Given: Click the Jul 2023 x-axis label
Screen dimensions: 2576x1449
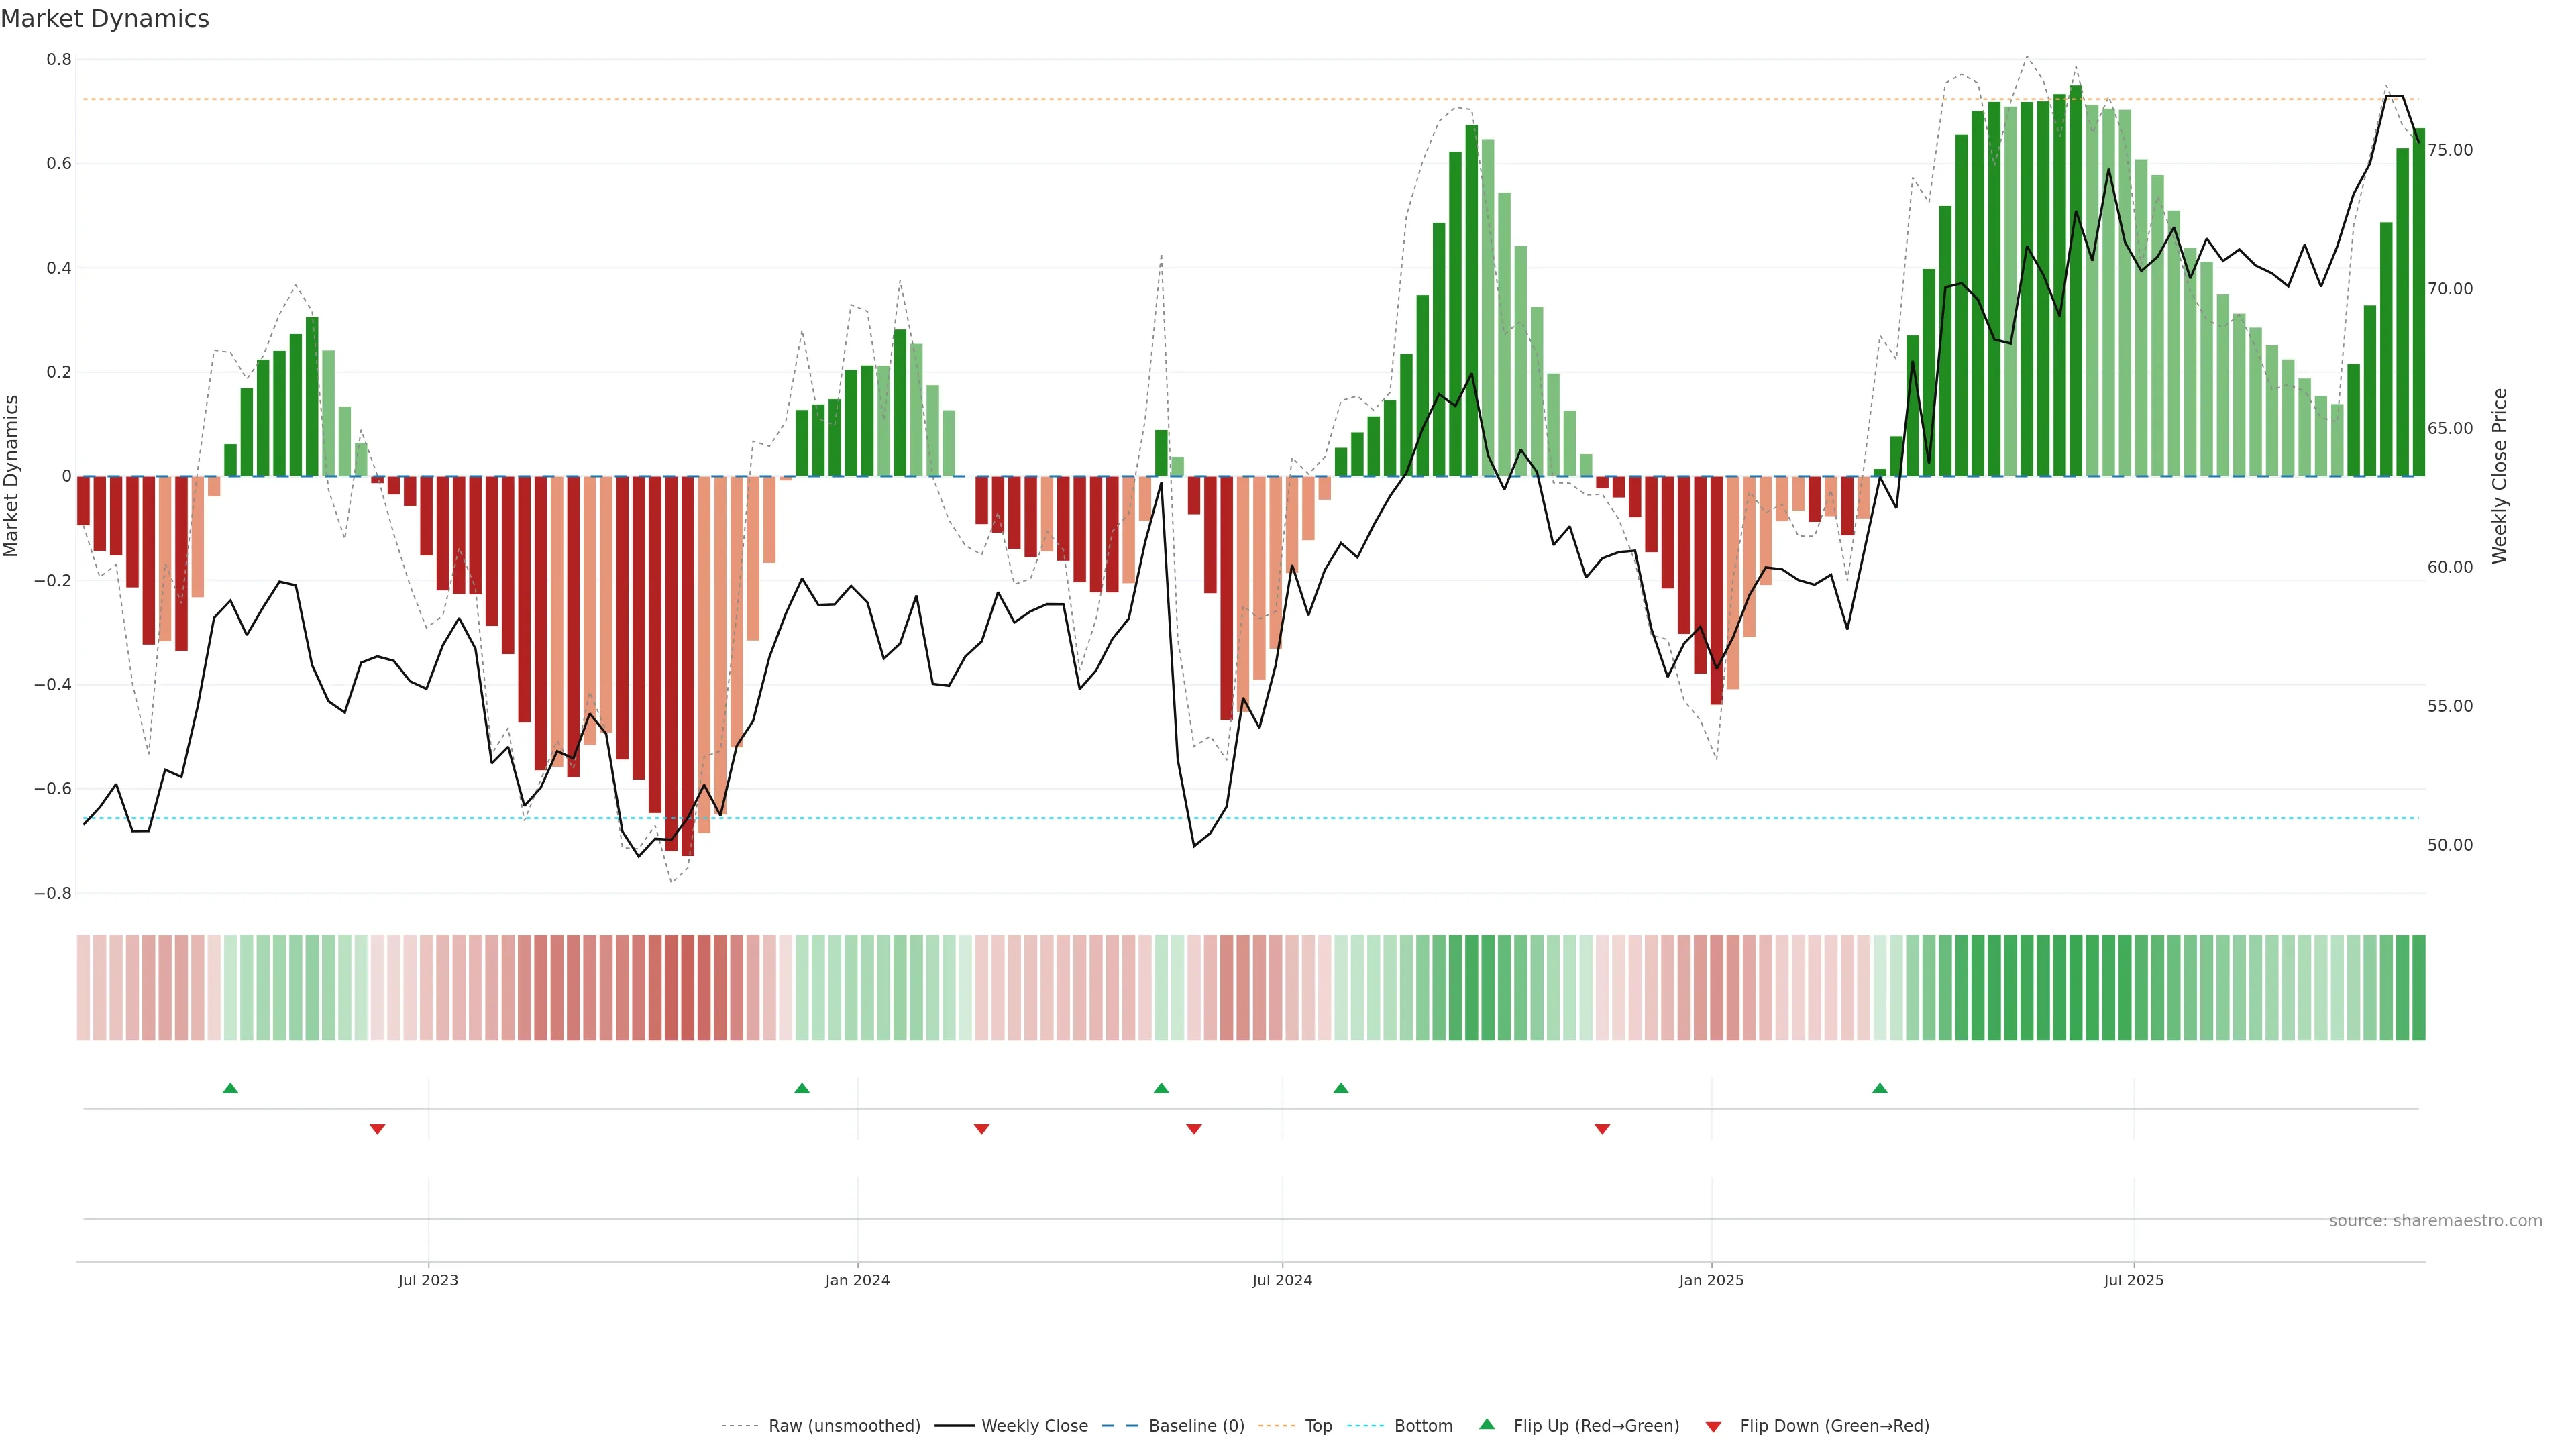Looking at the screenshot, I should point(428,1280).
